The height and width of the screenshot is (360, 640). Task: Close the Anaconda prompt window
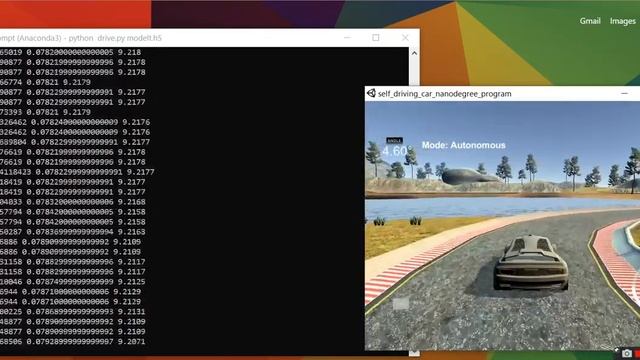[x=405, y=38]
